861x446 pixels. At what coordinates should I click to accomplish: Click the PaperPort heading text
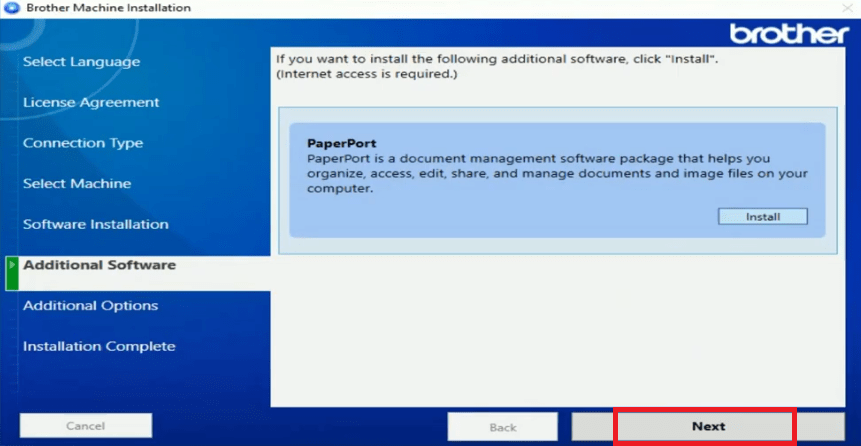pyautogui.click(x=342, y=144)
